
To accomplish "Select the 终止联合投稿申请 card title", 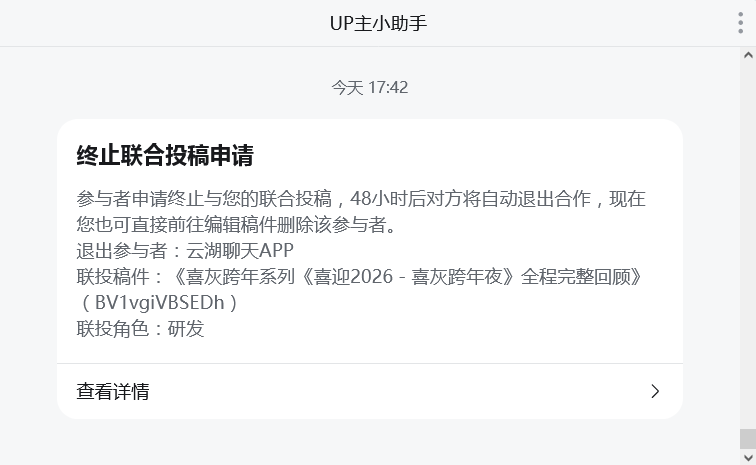I will (165, 155).
